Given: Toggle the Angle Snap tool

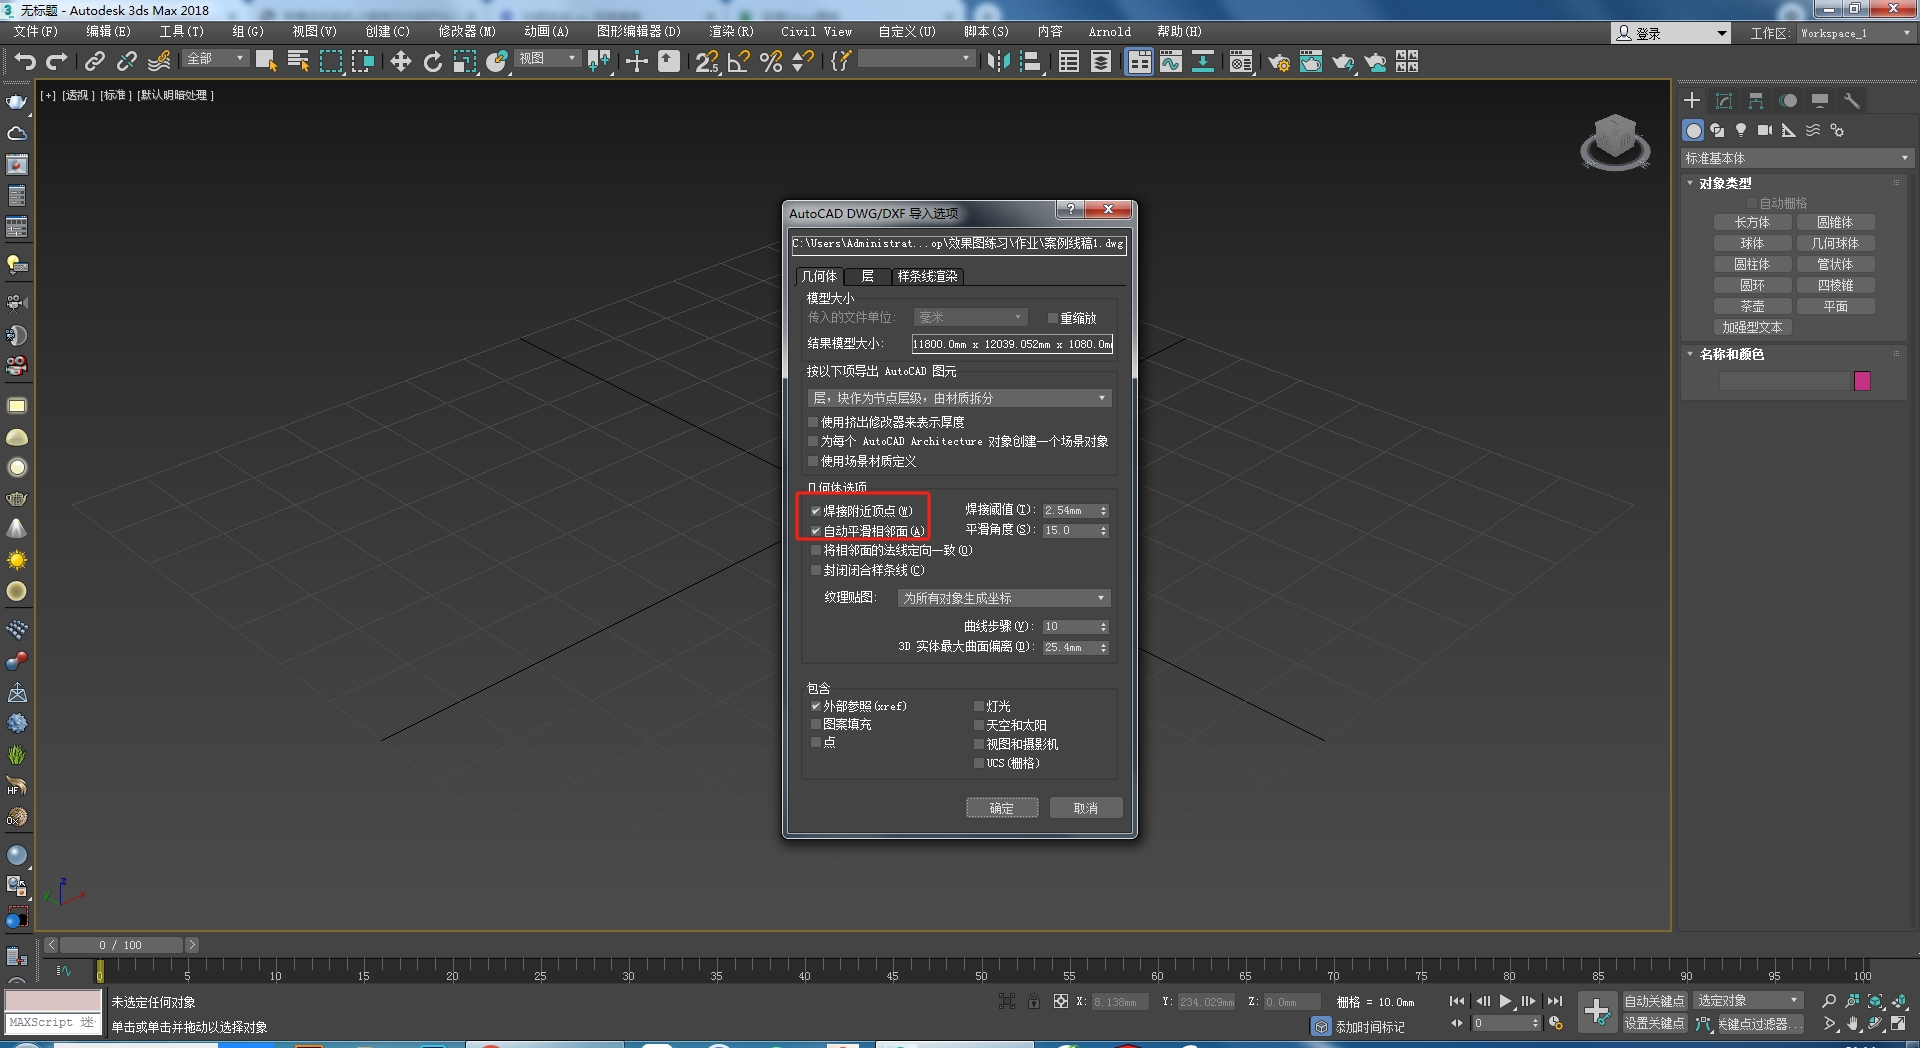Looking at the screenshot, I should [739, 62].
